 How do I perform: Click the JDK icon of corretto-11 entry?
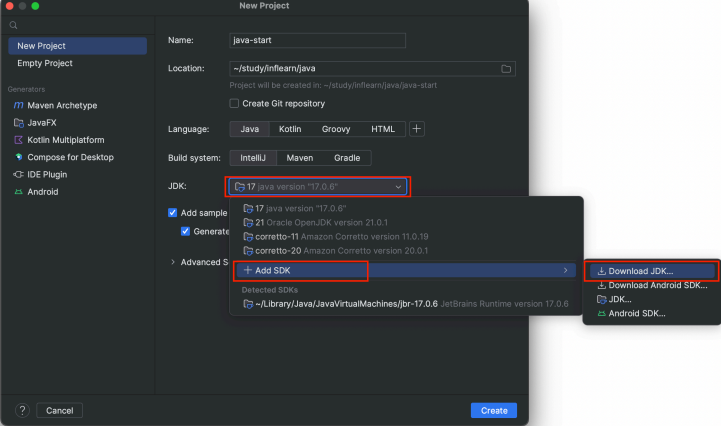pyautogui.click(x=248, y=237)
